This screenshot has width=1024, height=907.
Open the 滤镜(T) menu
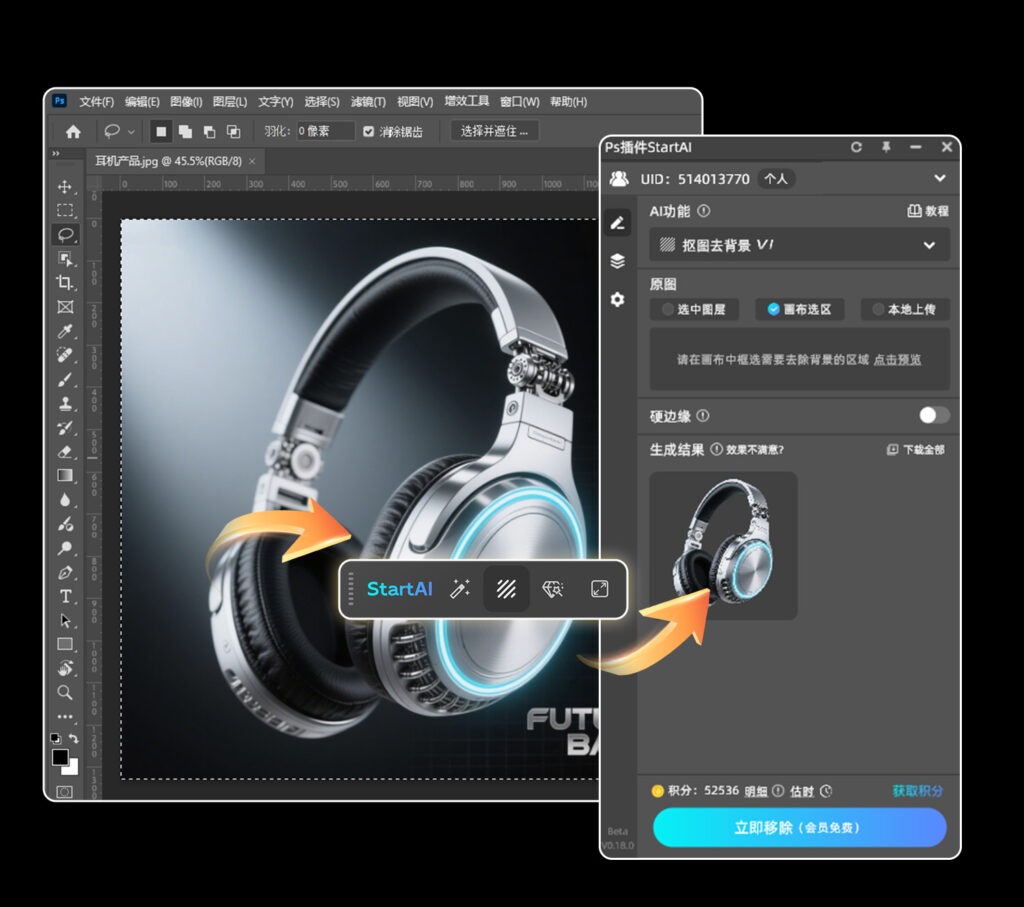pos(368,102)
